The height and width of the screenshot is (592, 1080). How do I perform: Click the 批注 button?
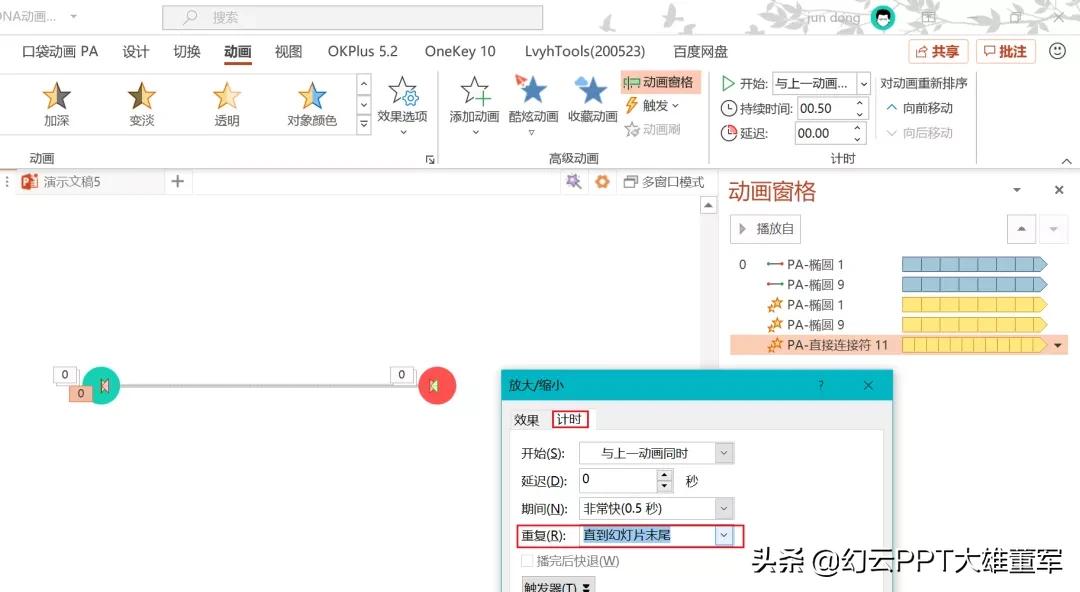tap(1005, 51)
